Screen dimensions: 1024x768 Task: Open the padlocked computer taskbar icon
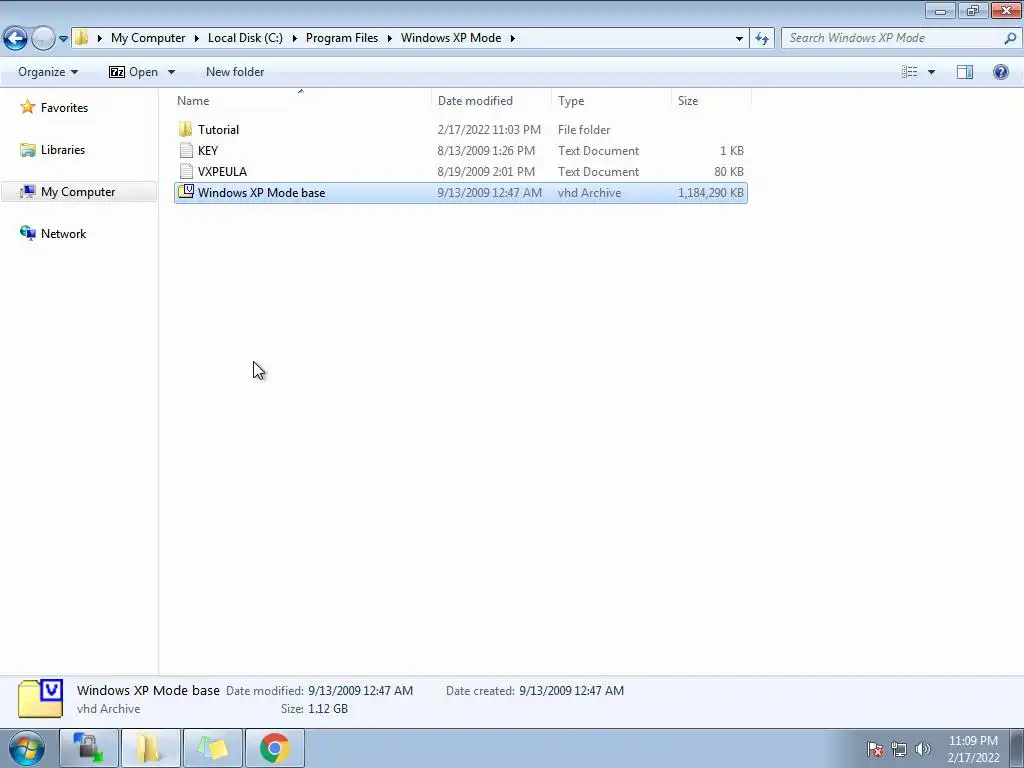point(89,748)
